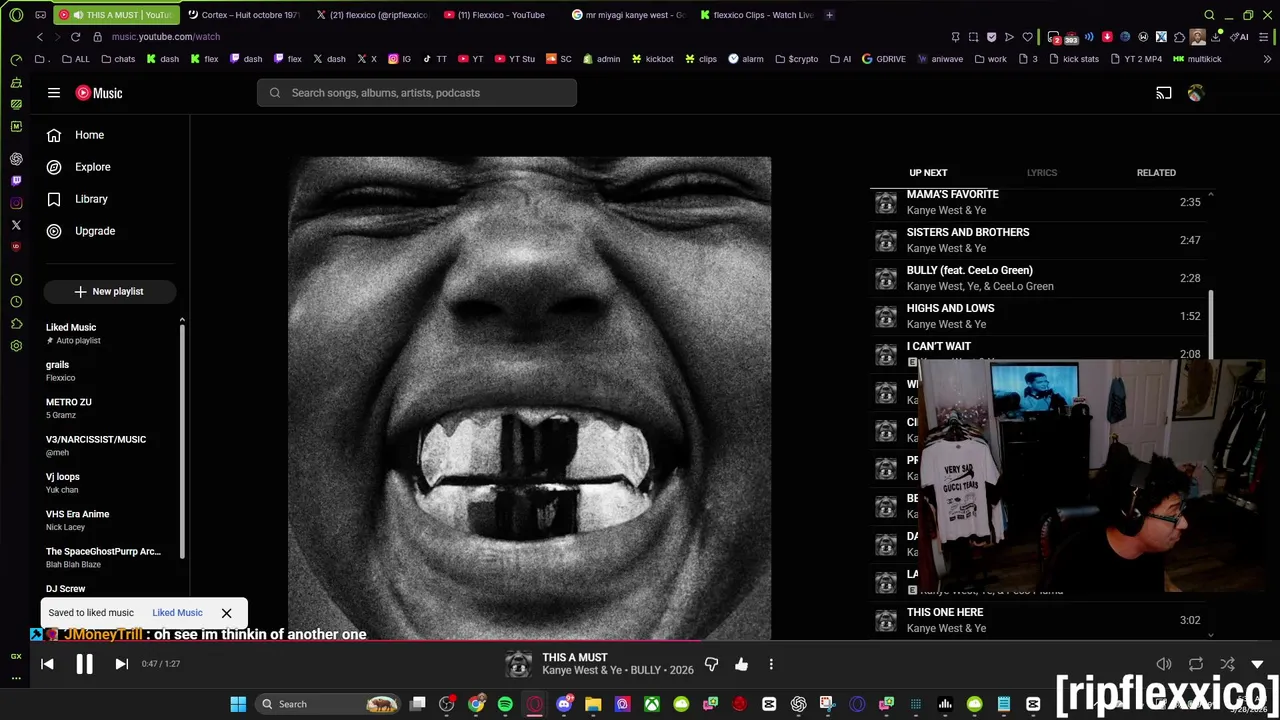
Task: Open the work bookmark folder
Action: coord(990,59)
